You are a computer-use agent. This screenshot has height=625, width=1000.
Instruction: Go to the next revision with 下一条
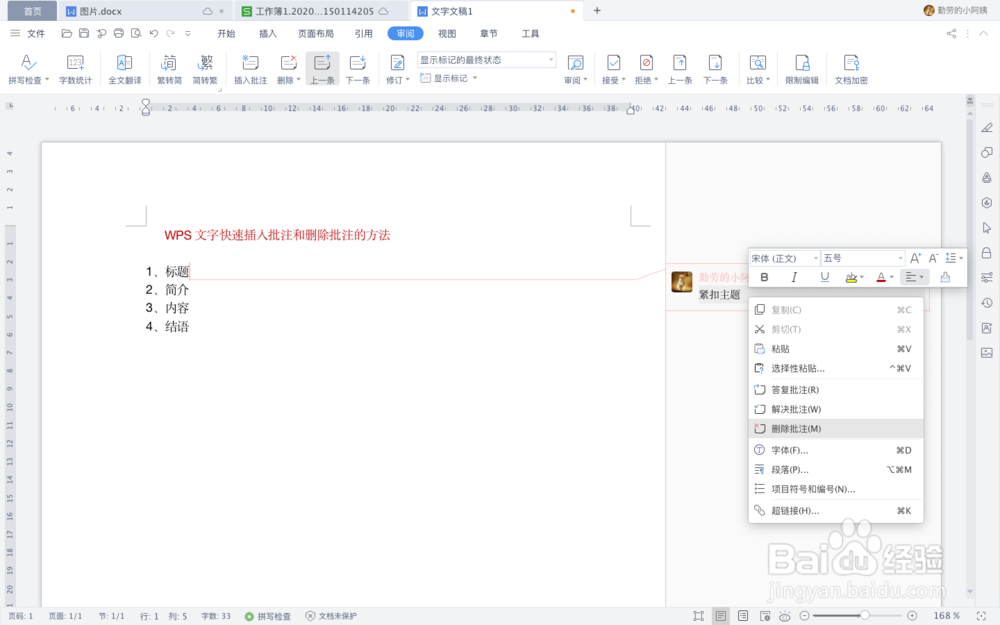(359, 68)
